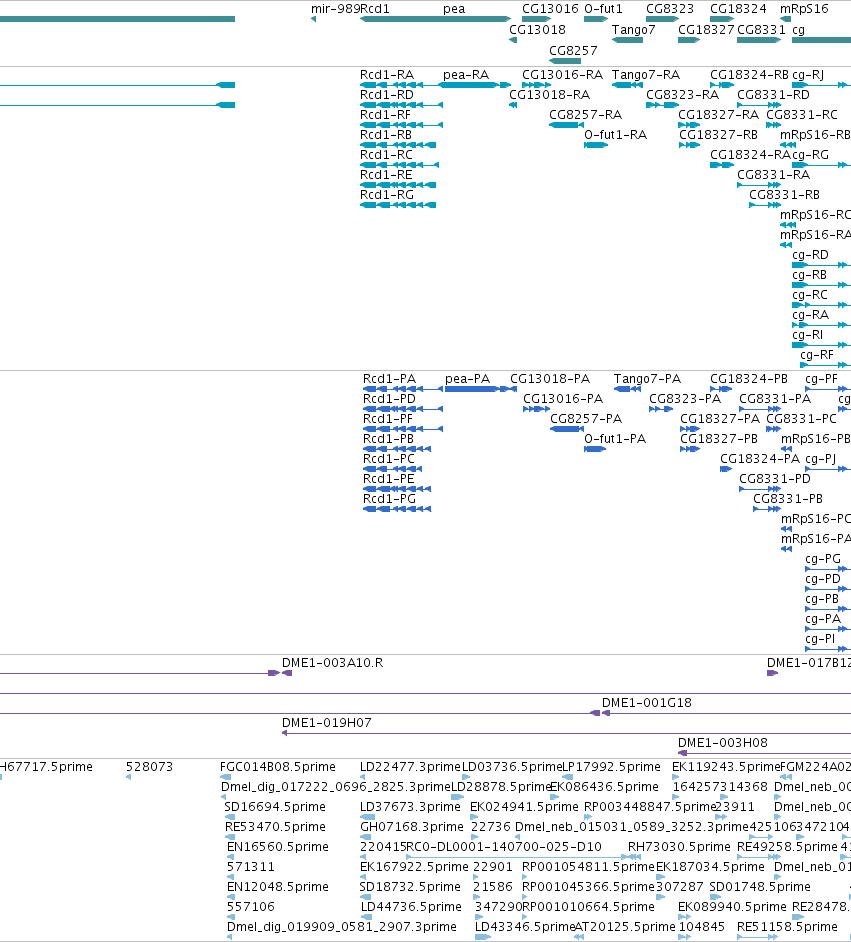The height and width of the screenshot is (942, 851).
Task: Open the CG8323-PA protein label
Action: point(685,399)
